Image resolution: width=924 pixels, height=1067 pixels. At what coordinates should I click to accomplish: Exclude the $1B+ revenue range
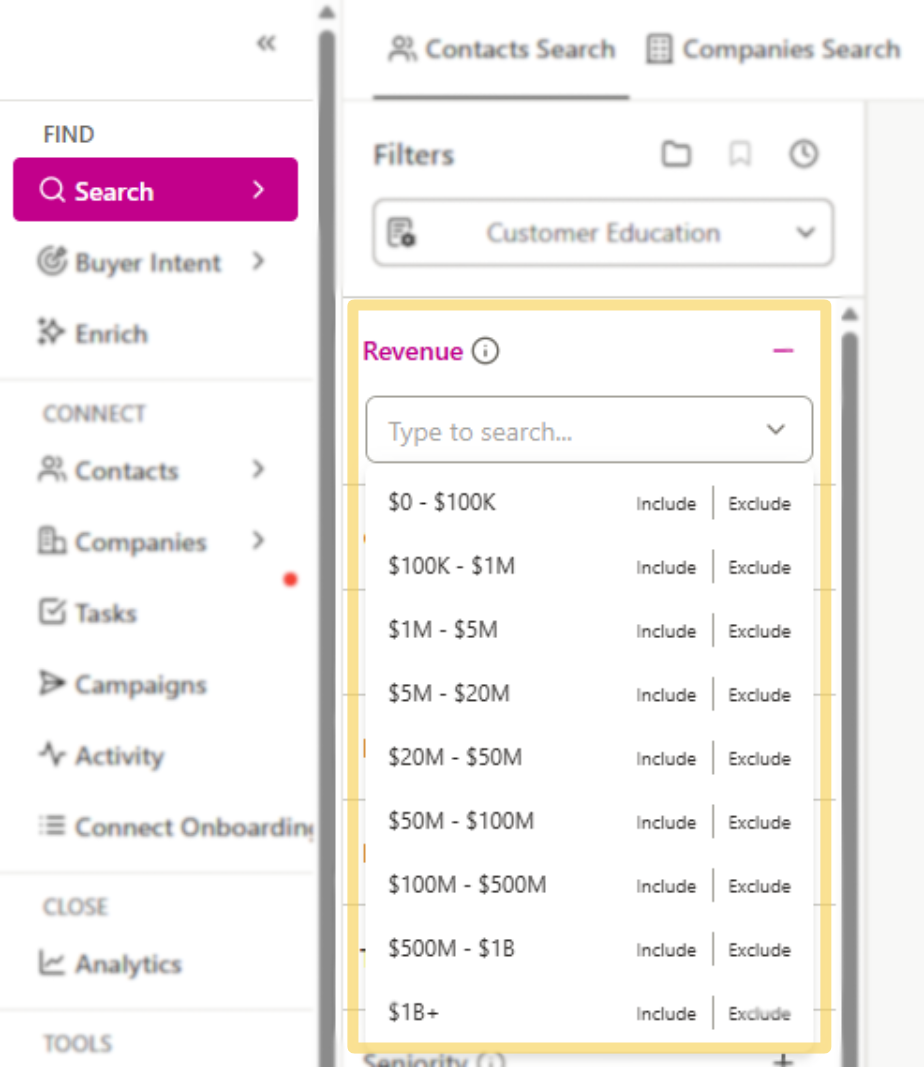[758, 1013]
